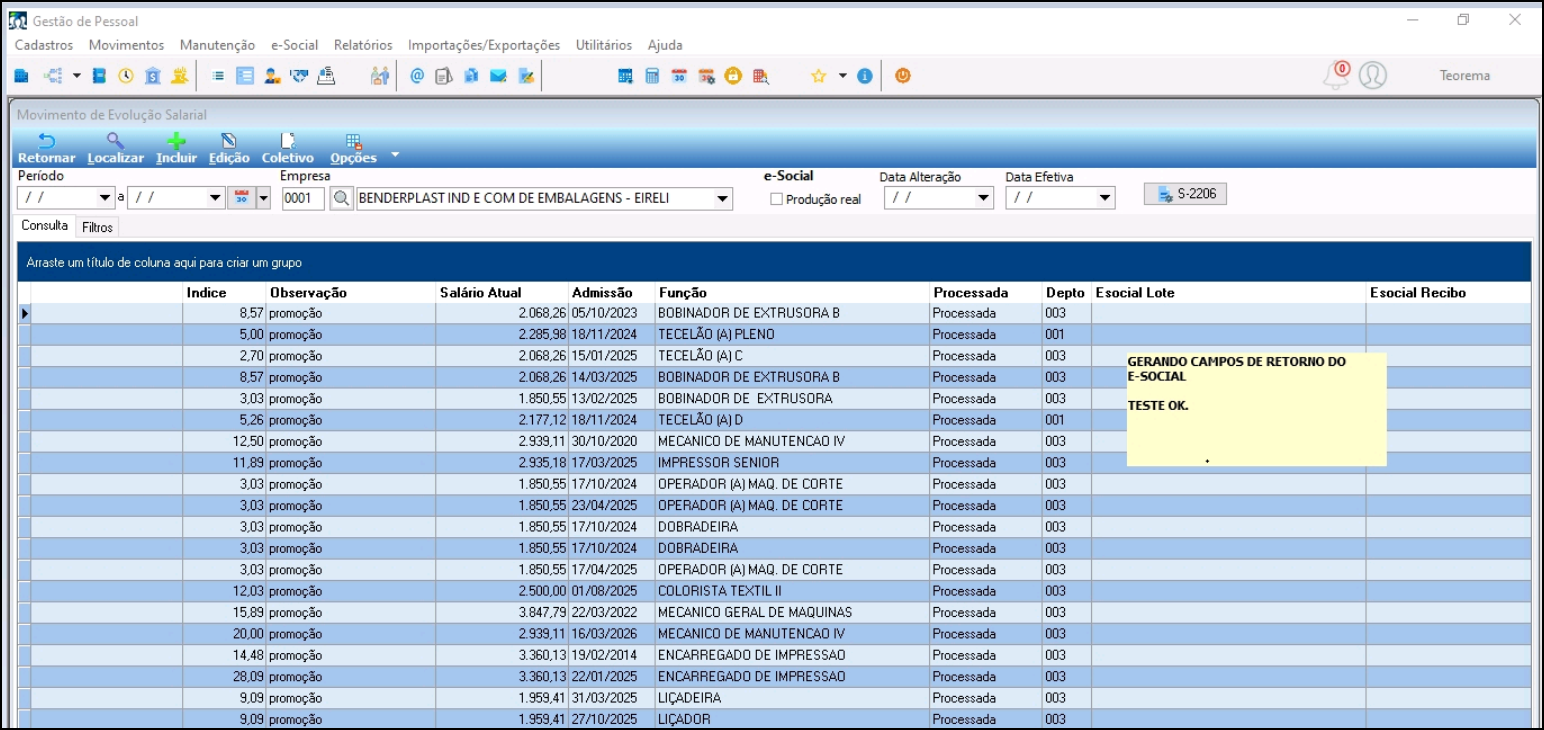Enable the Produção real checkbox
Image resolution: width=1544 pixels, height=730 pixels.
point(776,199)
